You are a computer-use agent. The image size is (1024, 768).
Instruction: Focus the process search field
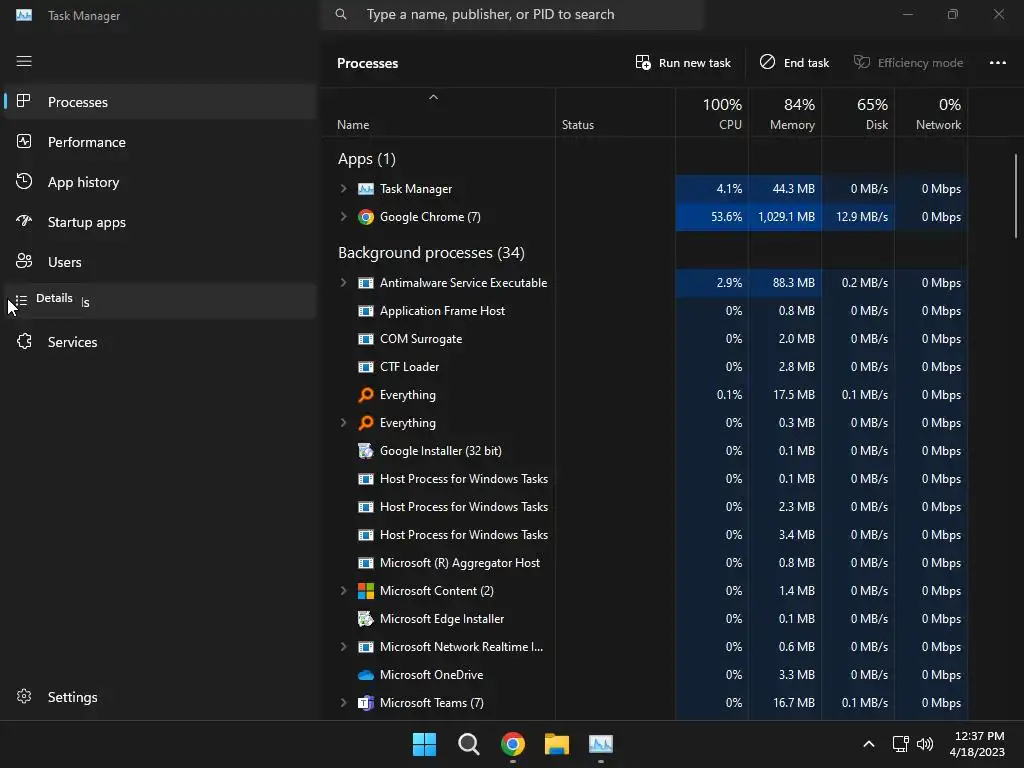point(512,14)
